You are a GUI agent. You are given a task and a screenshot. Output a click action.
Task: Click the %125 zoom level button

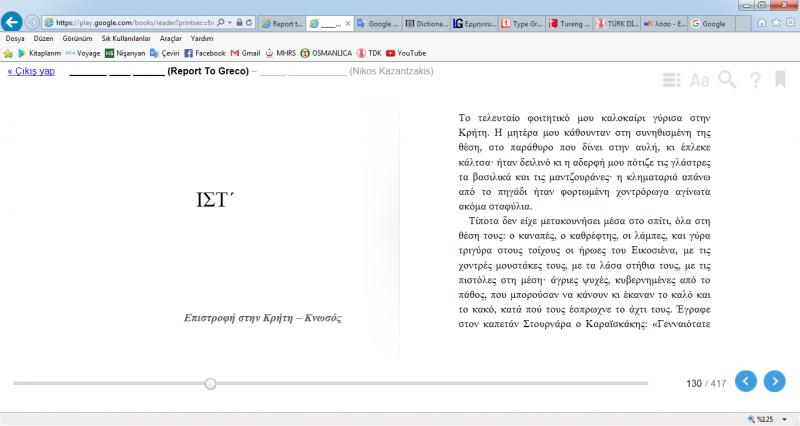(x=760, y=419)
